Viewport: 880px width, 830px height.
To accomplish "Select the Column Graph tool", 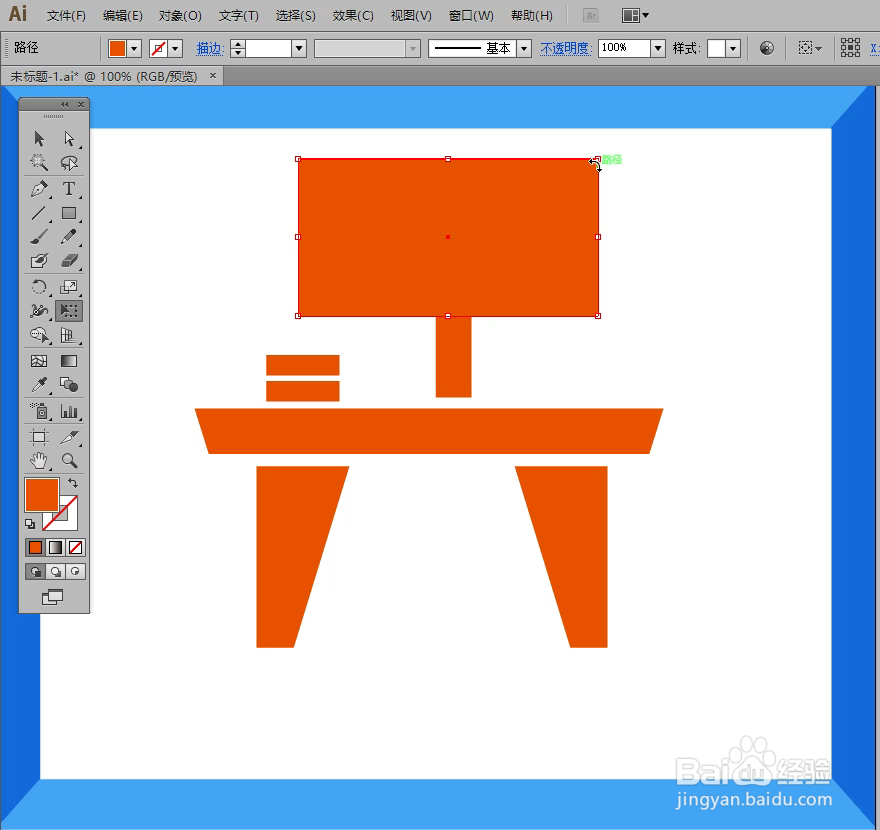I will [x=69, y=411].
